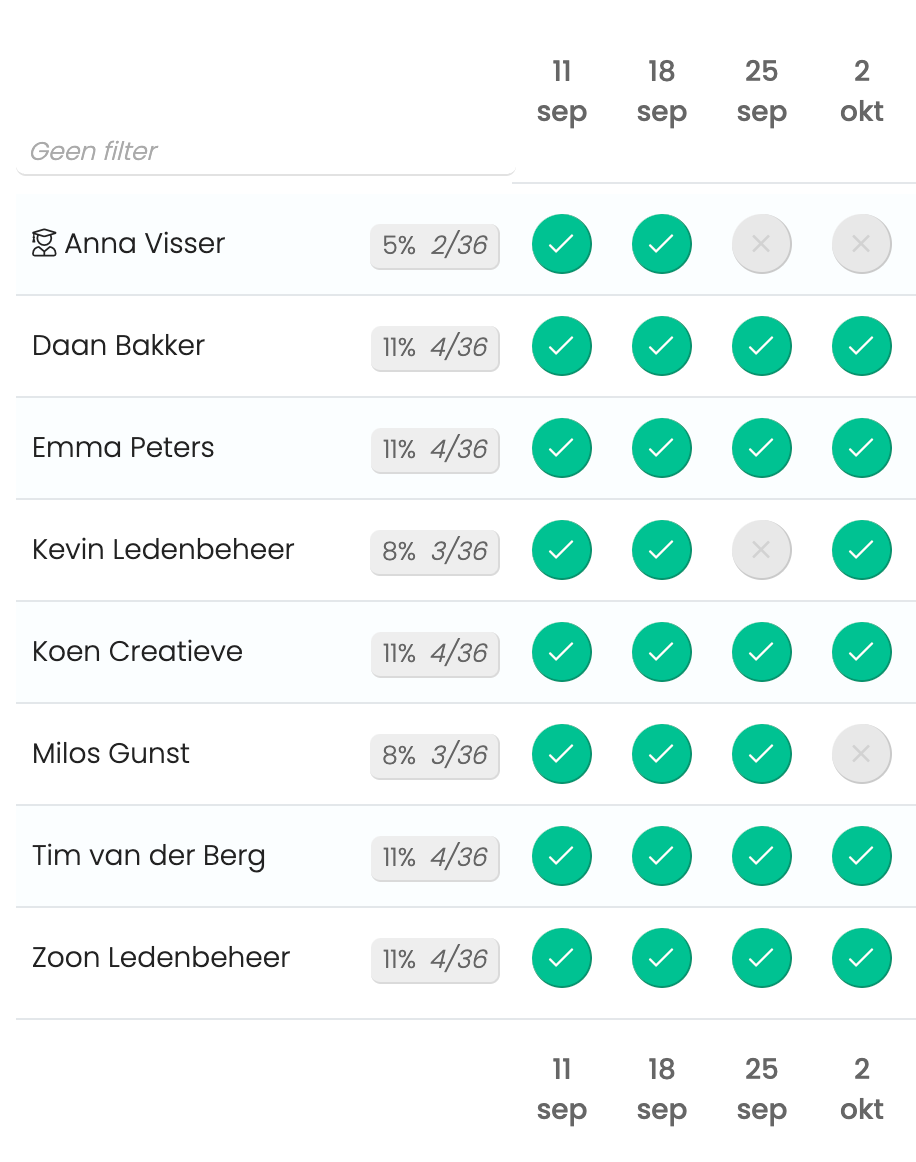Mark Kevin Ledenbeheer present on 25 sep
Viewport: 916px width, 1162px height.
point(761,550)
